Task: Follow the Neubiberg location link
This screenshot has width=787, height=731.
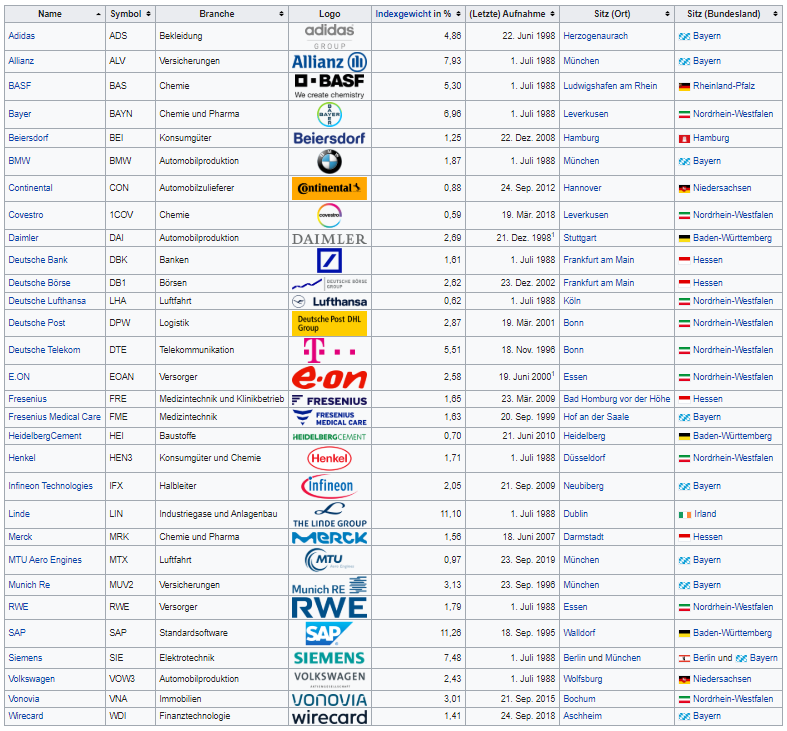Action: pyautogui.click(x=583, y=486)
